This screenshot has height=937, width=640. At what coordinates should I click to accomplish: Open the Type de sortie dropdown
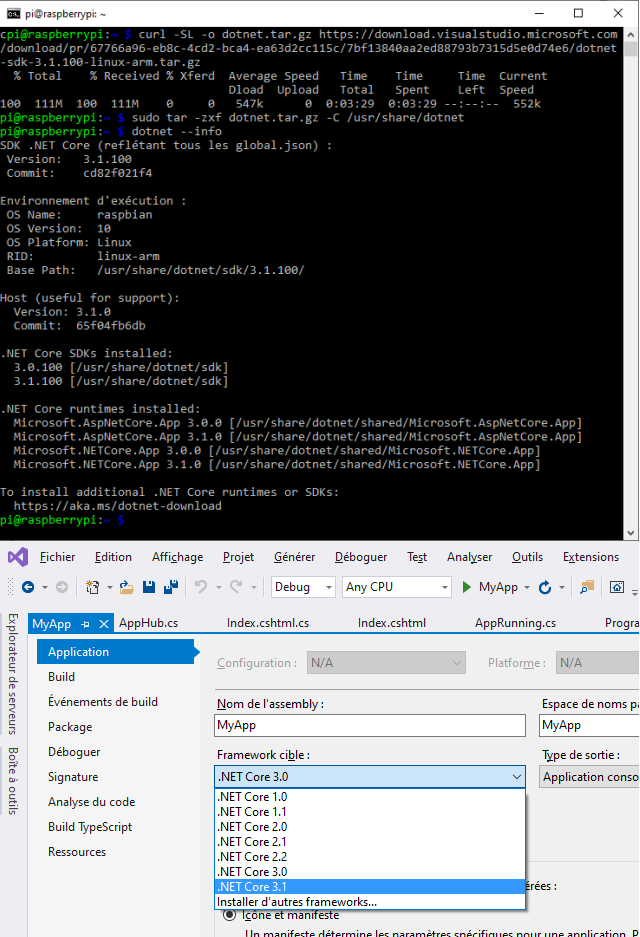click(590, 777)
